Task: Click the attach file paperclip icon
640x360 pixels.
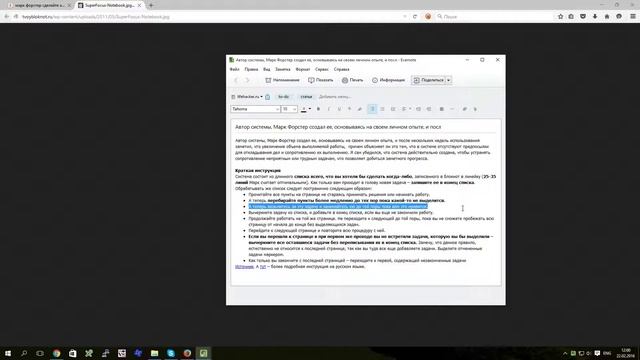Action: [464, 109]
